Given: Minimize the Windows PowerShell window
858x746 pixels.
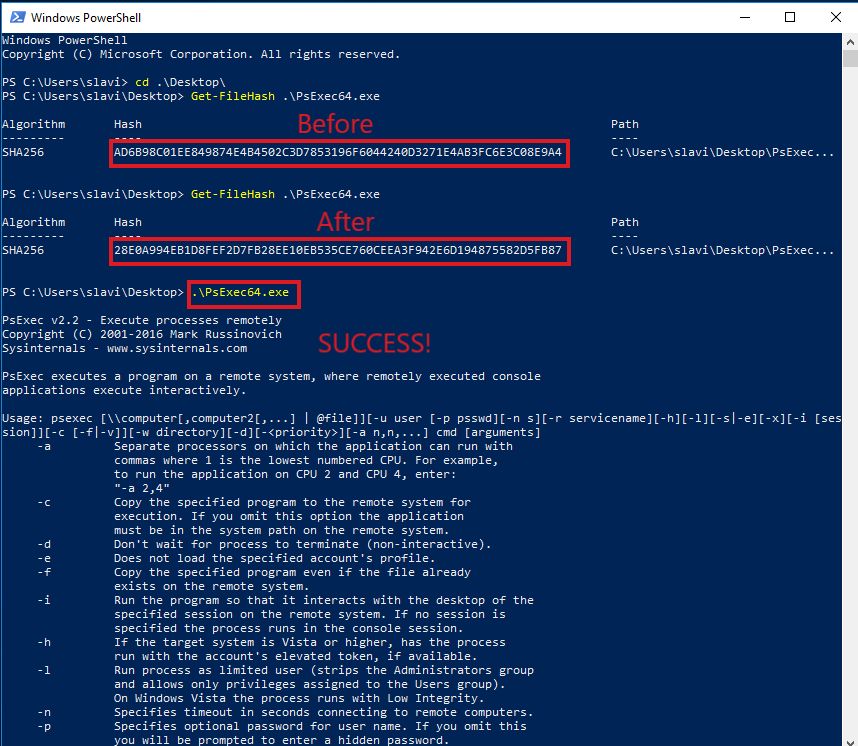Looking at the screenshot, I should (745, 17).
